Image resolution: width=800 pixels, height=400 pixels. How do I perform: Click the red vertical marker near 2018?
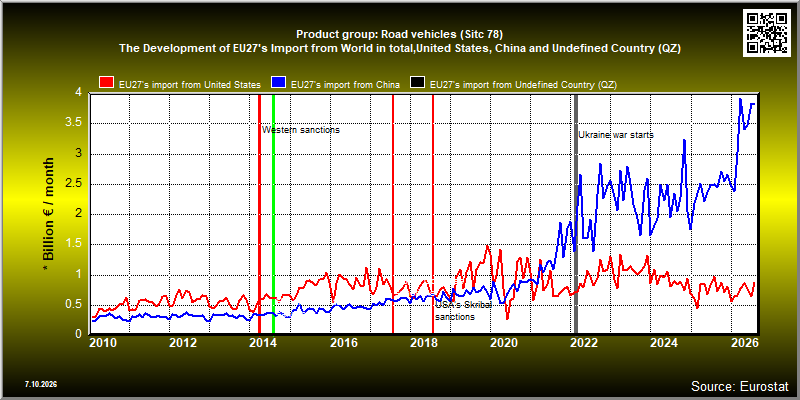point(433,214)
